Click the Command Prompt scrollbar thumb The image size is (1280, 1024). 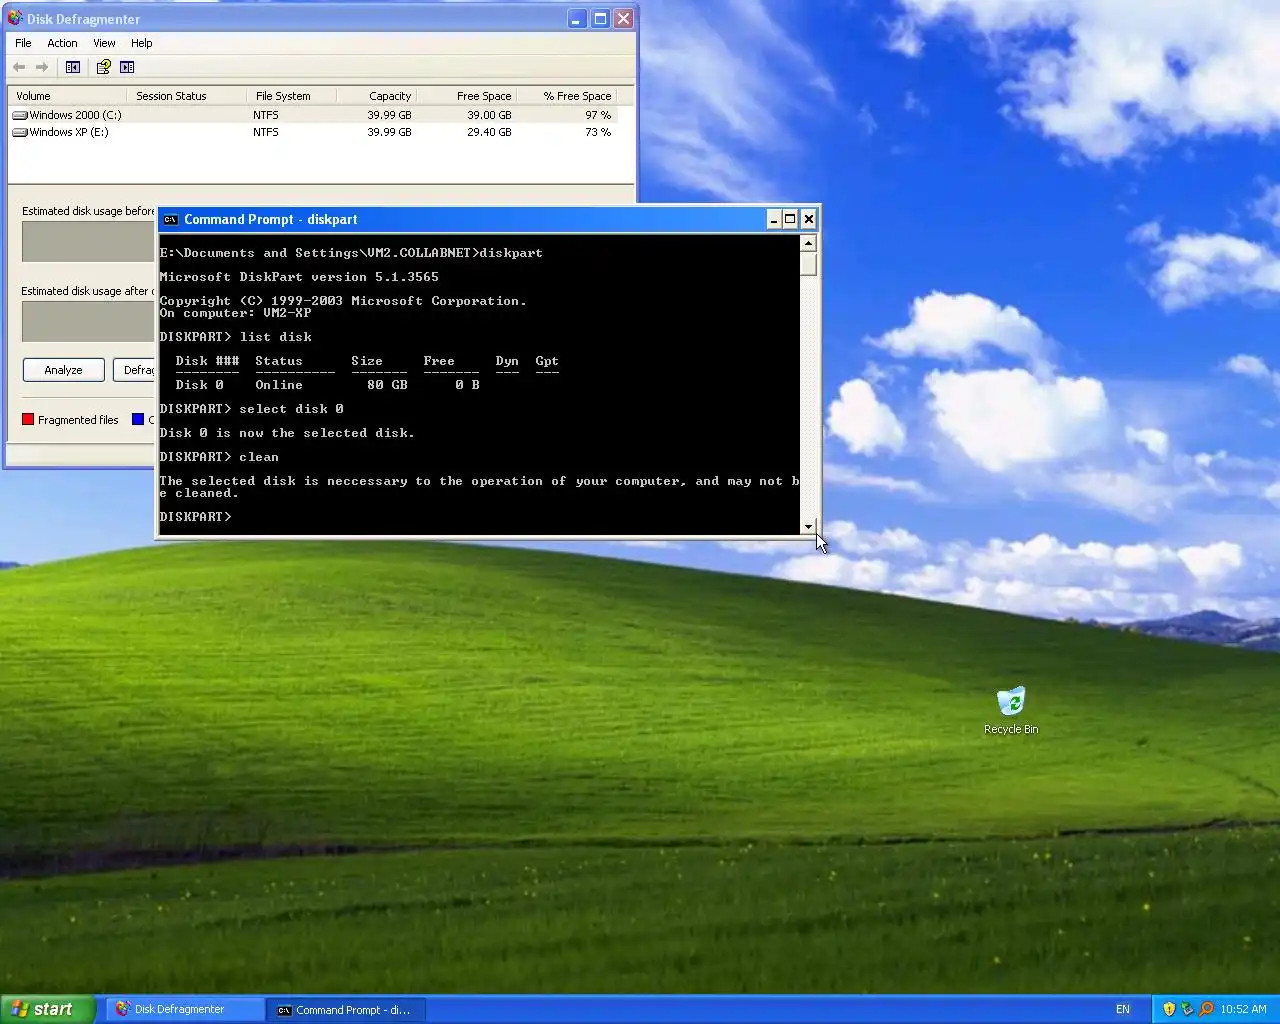point(808,264)
